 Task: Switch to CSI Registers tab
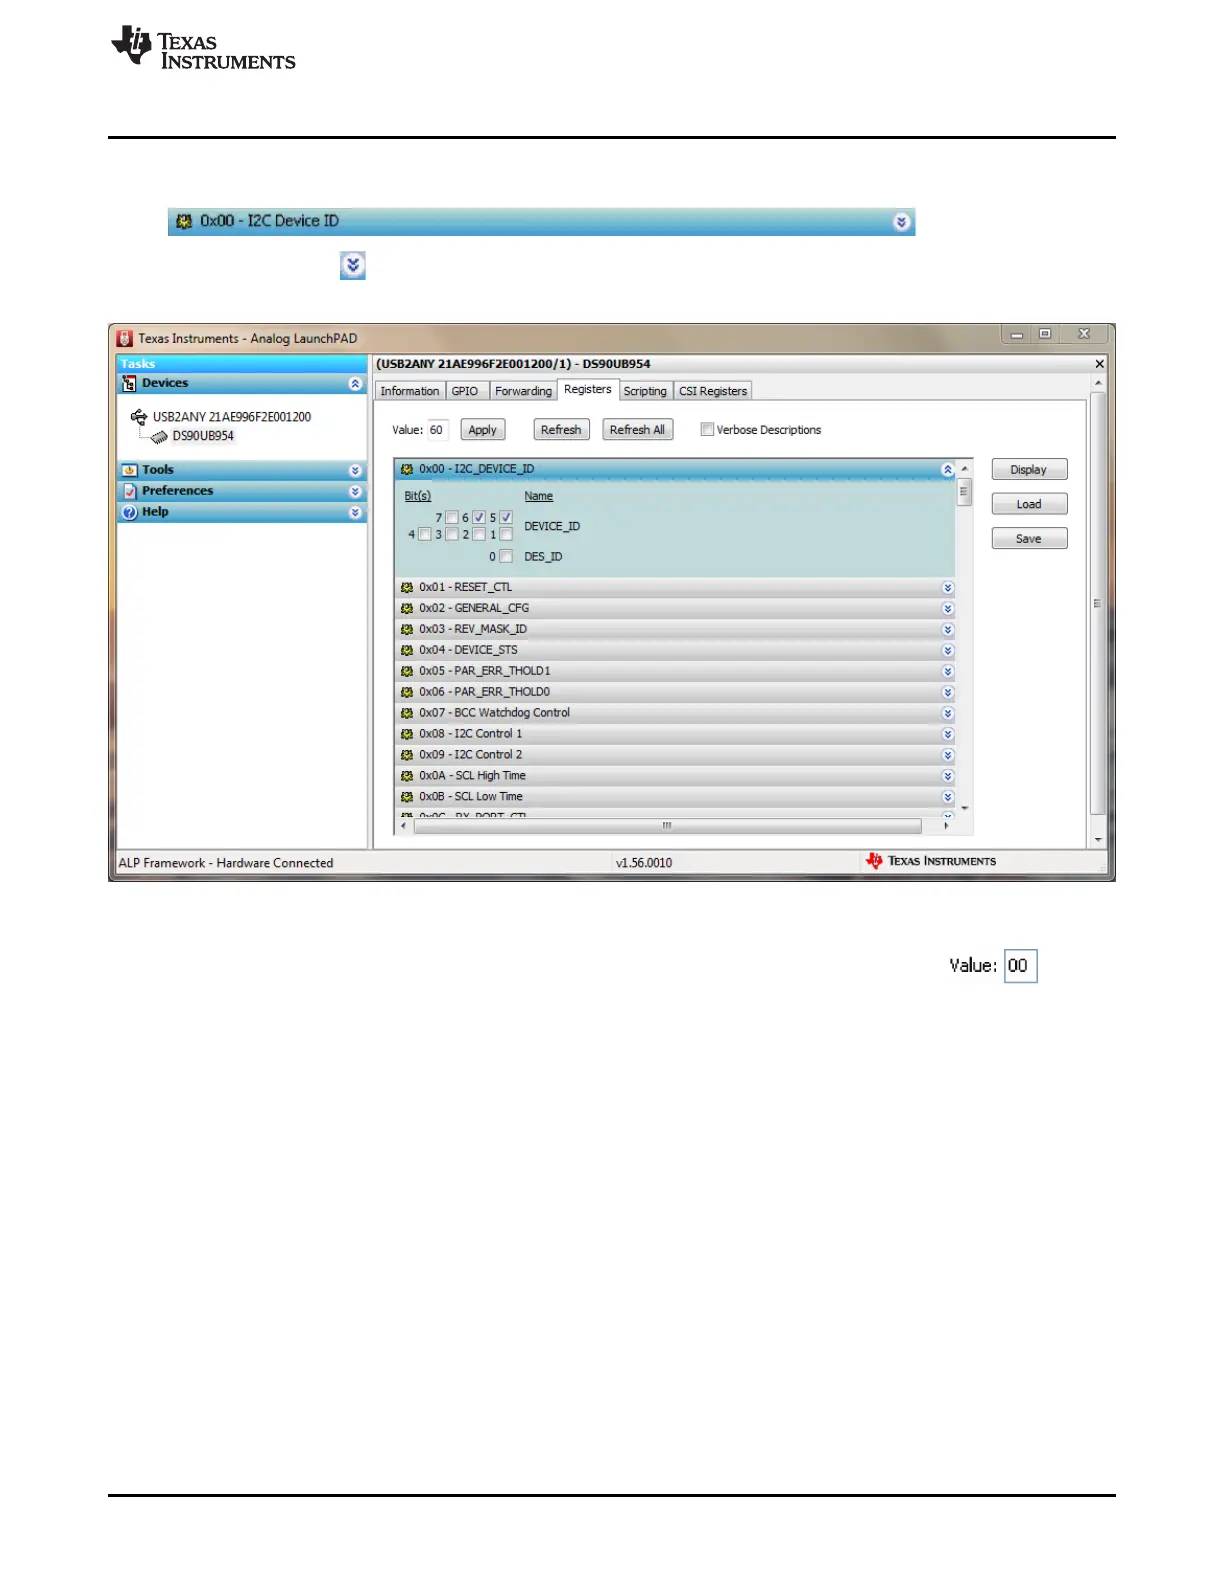[713, 391]
